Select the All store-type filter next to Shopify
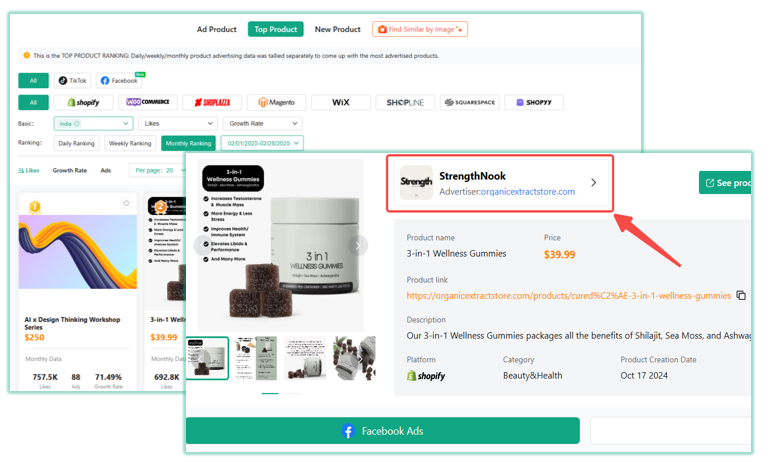The height and width of the screenshot is (473, 773). [x=34, y=102]
